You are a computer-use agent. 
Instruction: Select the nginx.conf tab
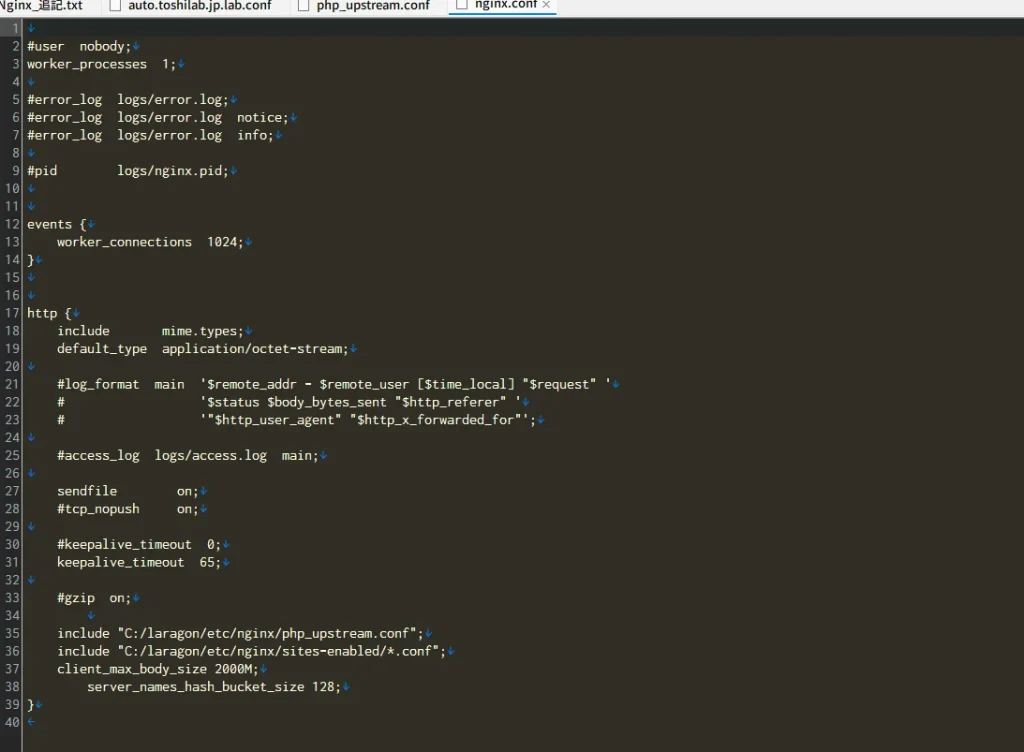(505, 5)
